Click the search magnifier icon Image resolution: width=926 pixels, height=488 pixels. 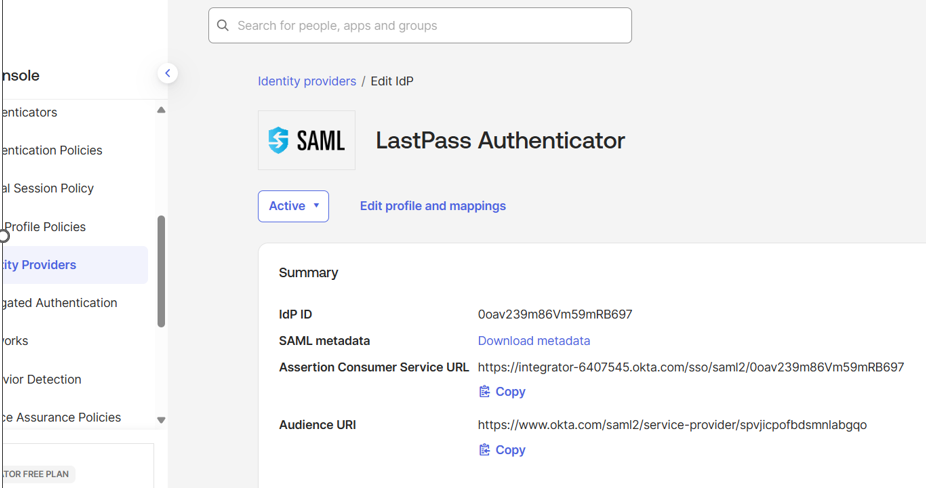(x=223, y=26)
